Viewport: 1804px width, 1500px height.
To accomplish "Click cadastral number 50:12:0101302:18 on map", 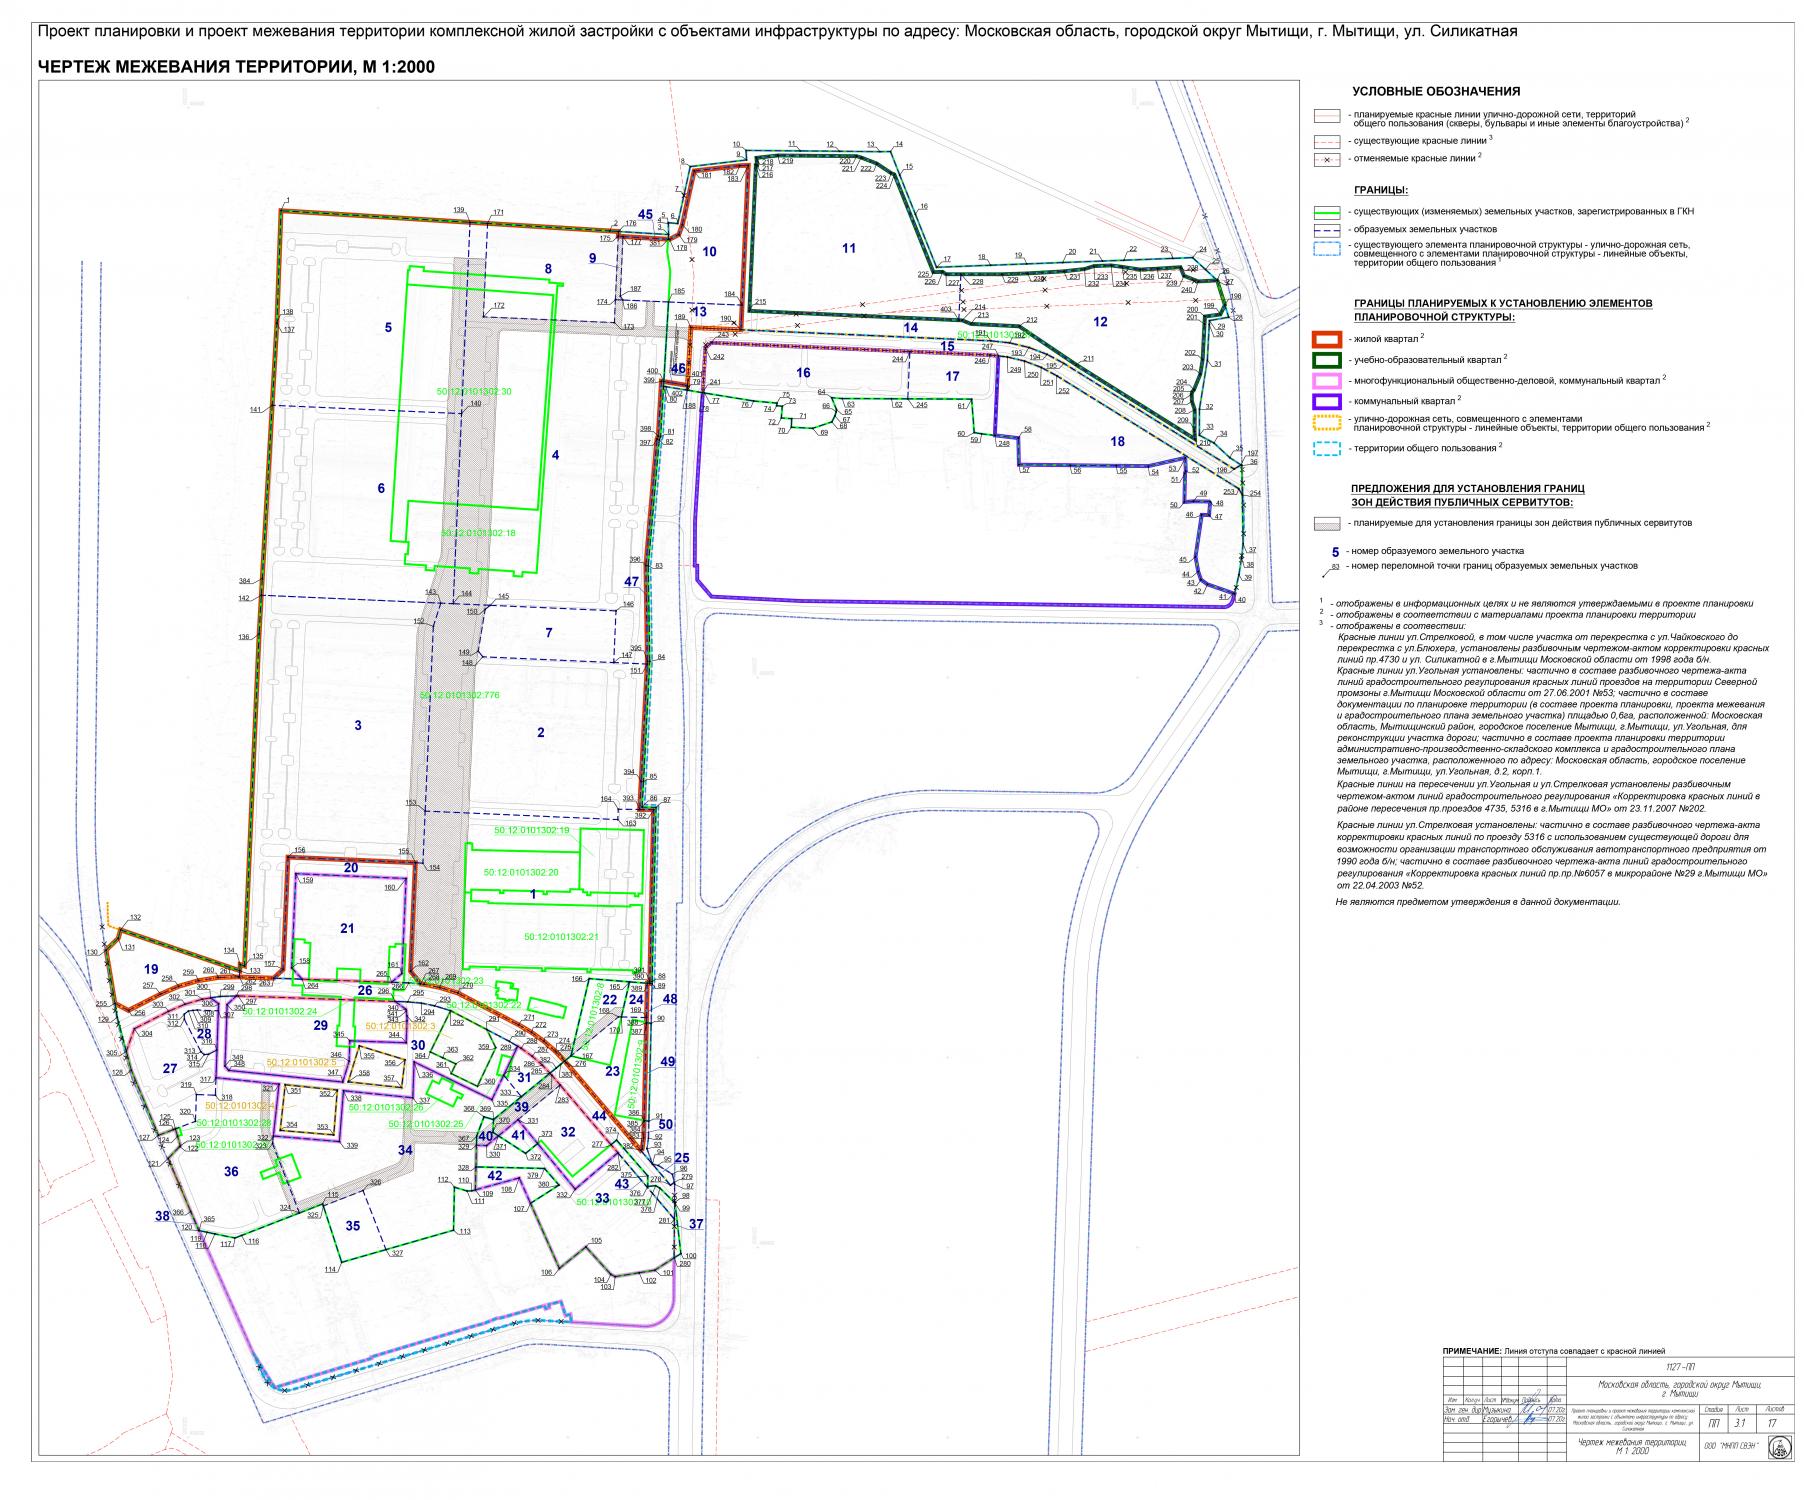I will pos(478,534).
